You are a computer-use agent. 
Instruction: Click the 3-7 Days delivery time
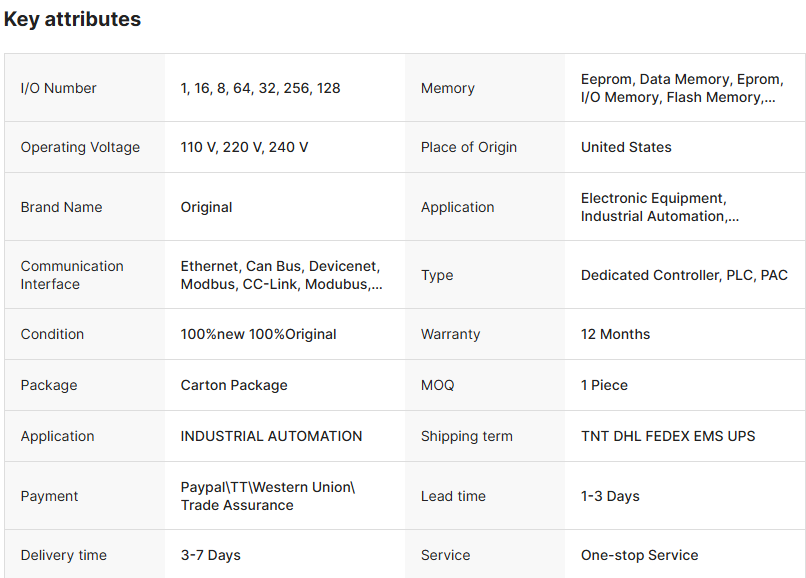click(x=210, y=555)
